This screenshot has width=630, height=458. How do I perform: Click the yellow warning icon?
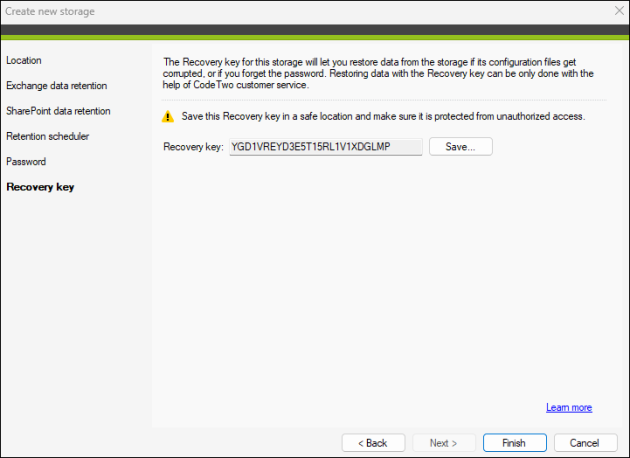tap(168, 117)
